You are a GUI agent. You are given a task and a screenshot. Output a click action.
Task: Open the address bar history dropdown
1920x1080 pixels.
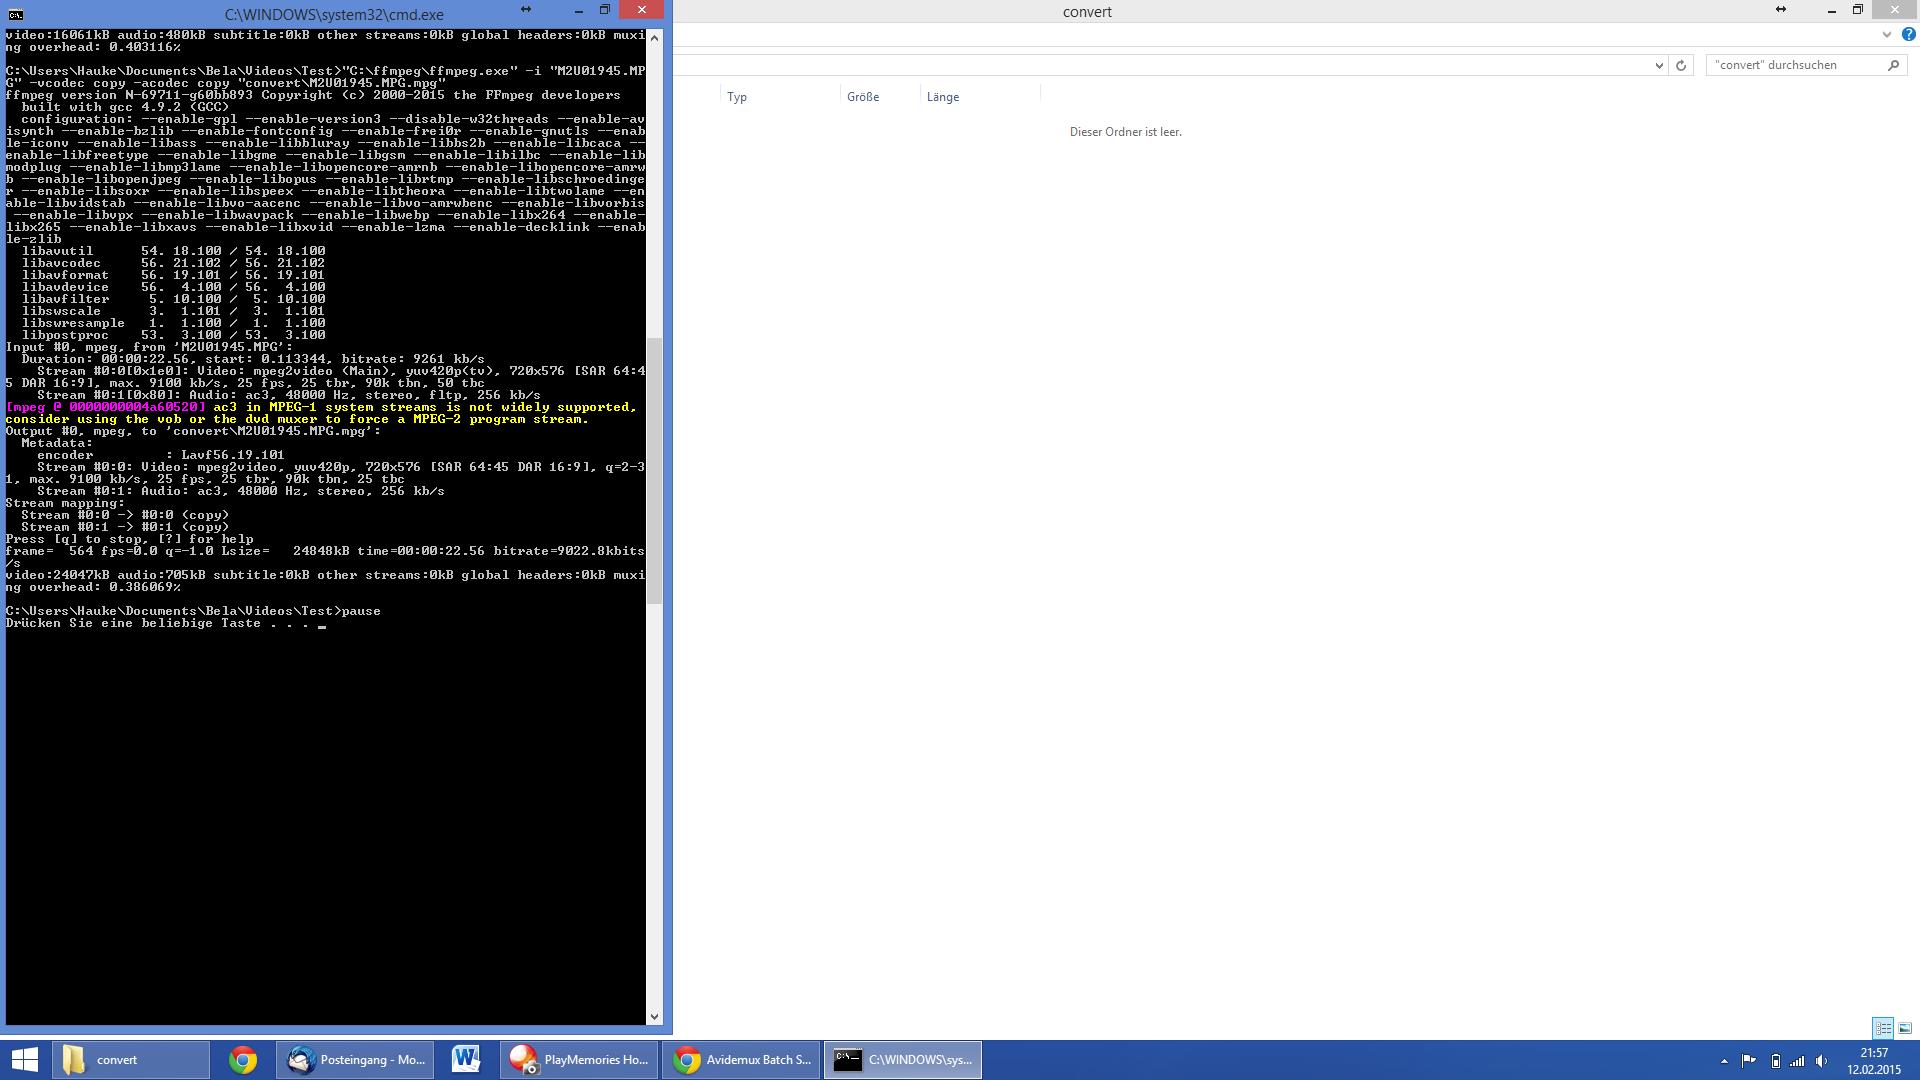pyautogui.click(x=1659, y=65)
